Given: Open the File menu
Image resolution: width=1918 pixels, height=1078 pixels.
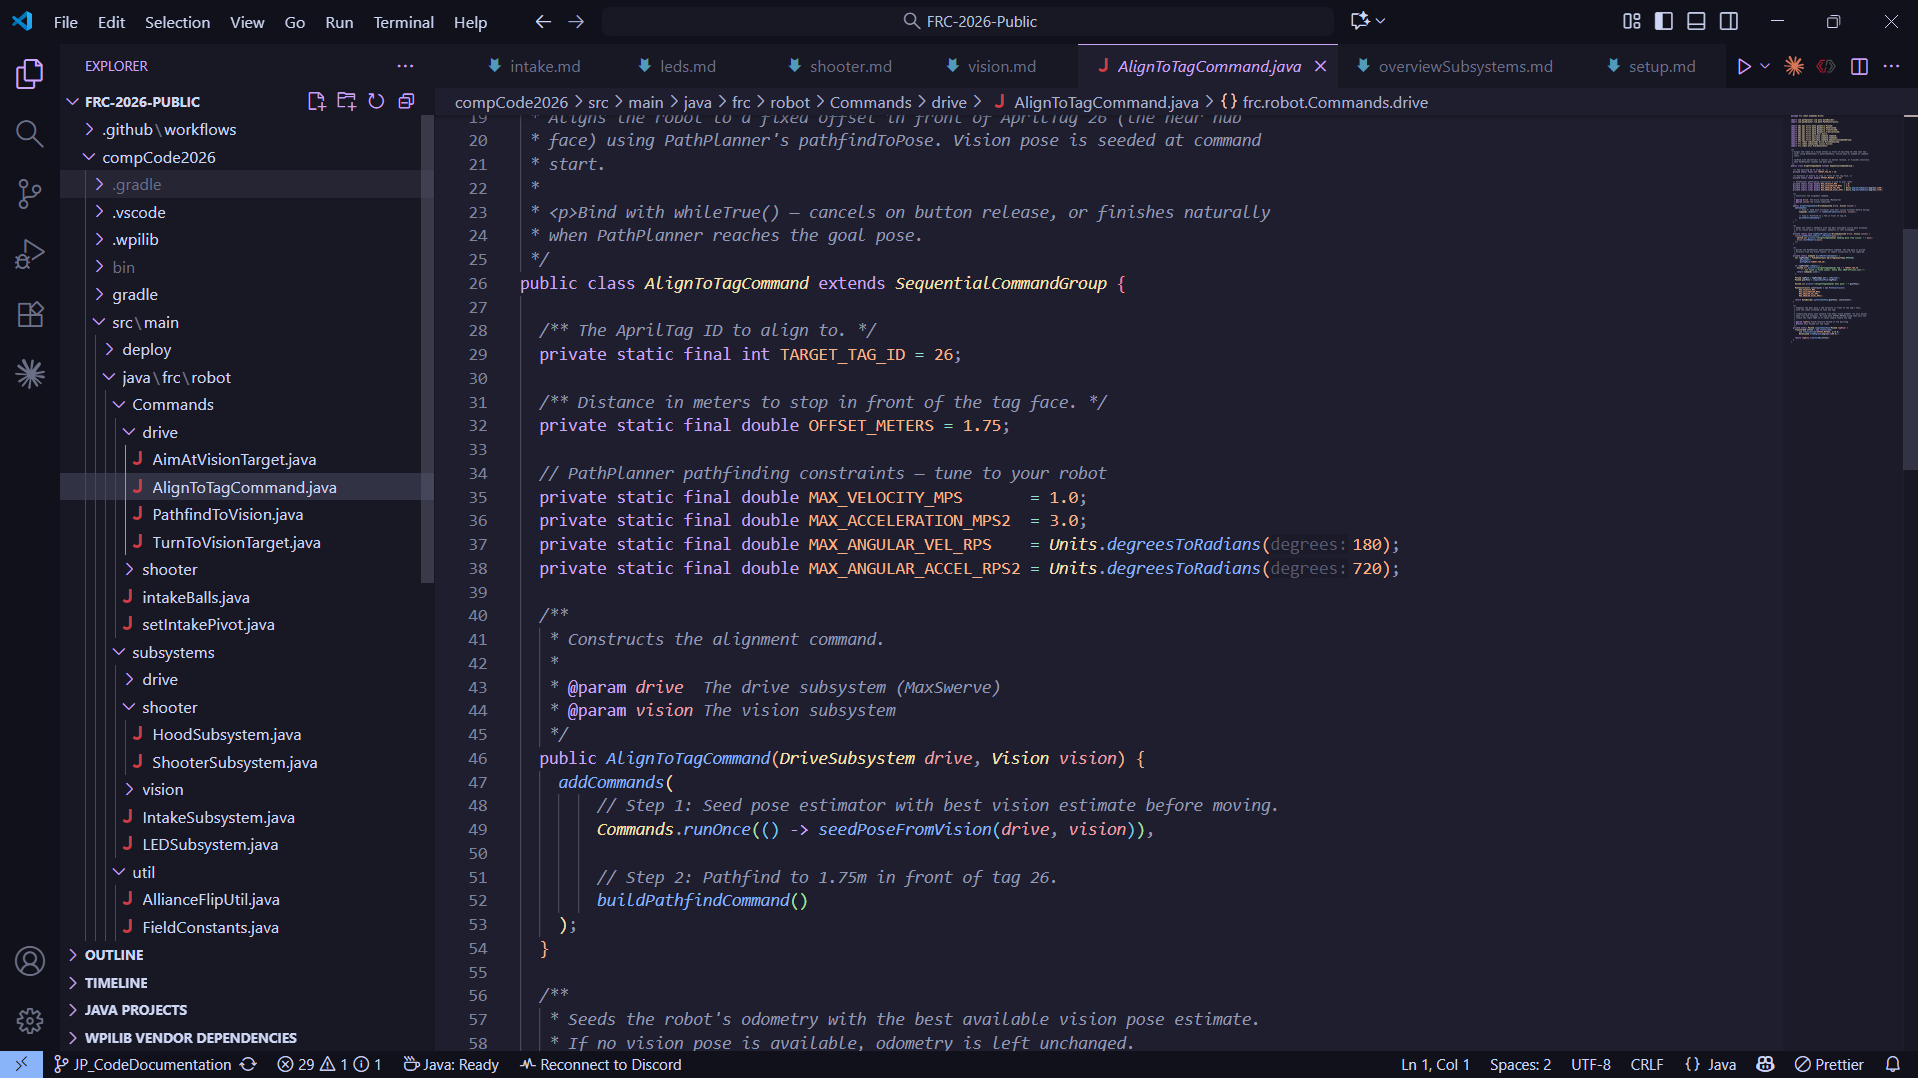Looking at the screenshot, I should click(65, 21).
